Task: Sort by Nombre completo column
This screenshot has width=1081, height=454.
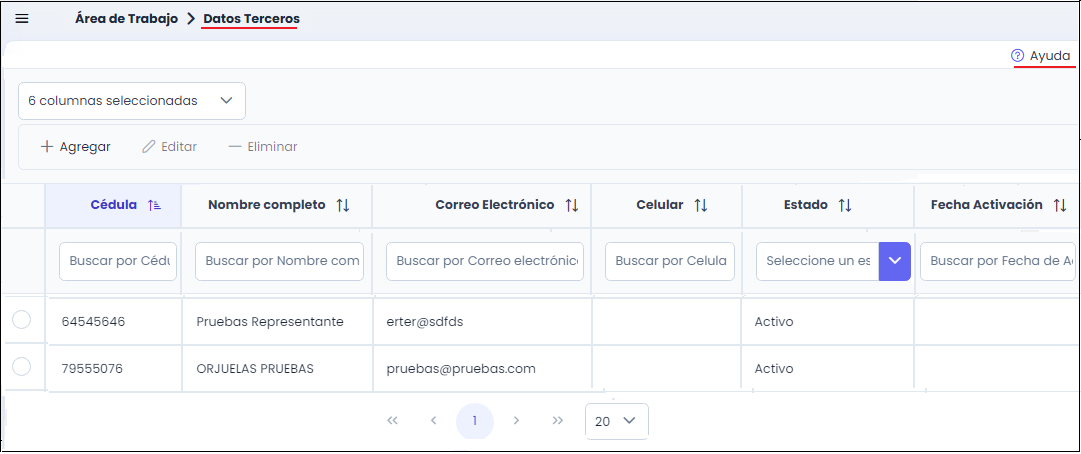Action: [343, 205]
